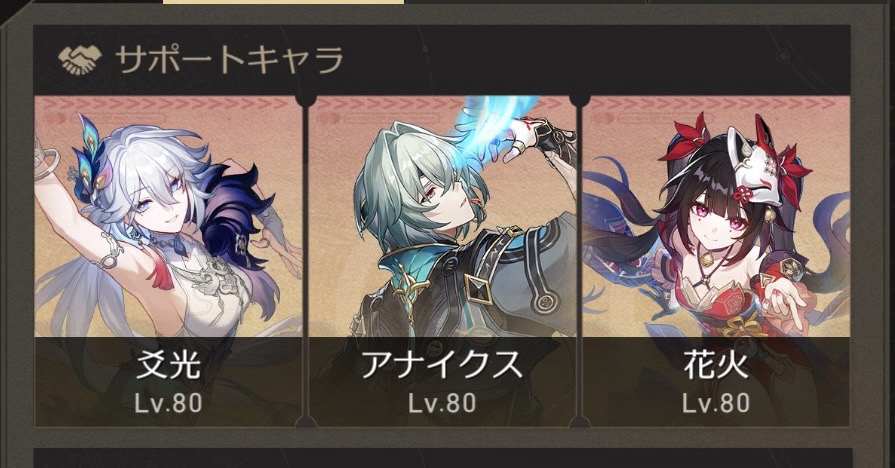Click the divider notch between 爻光 and アナイクス
The width and height of the screenshot is (895, 468).
305,101
